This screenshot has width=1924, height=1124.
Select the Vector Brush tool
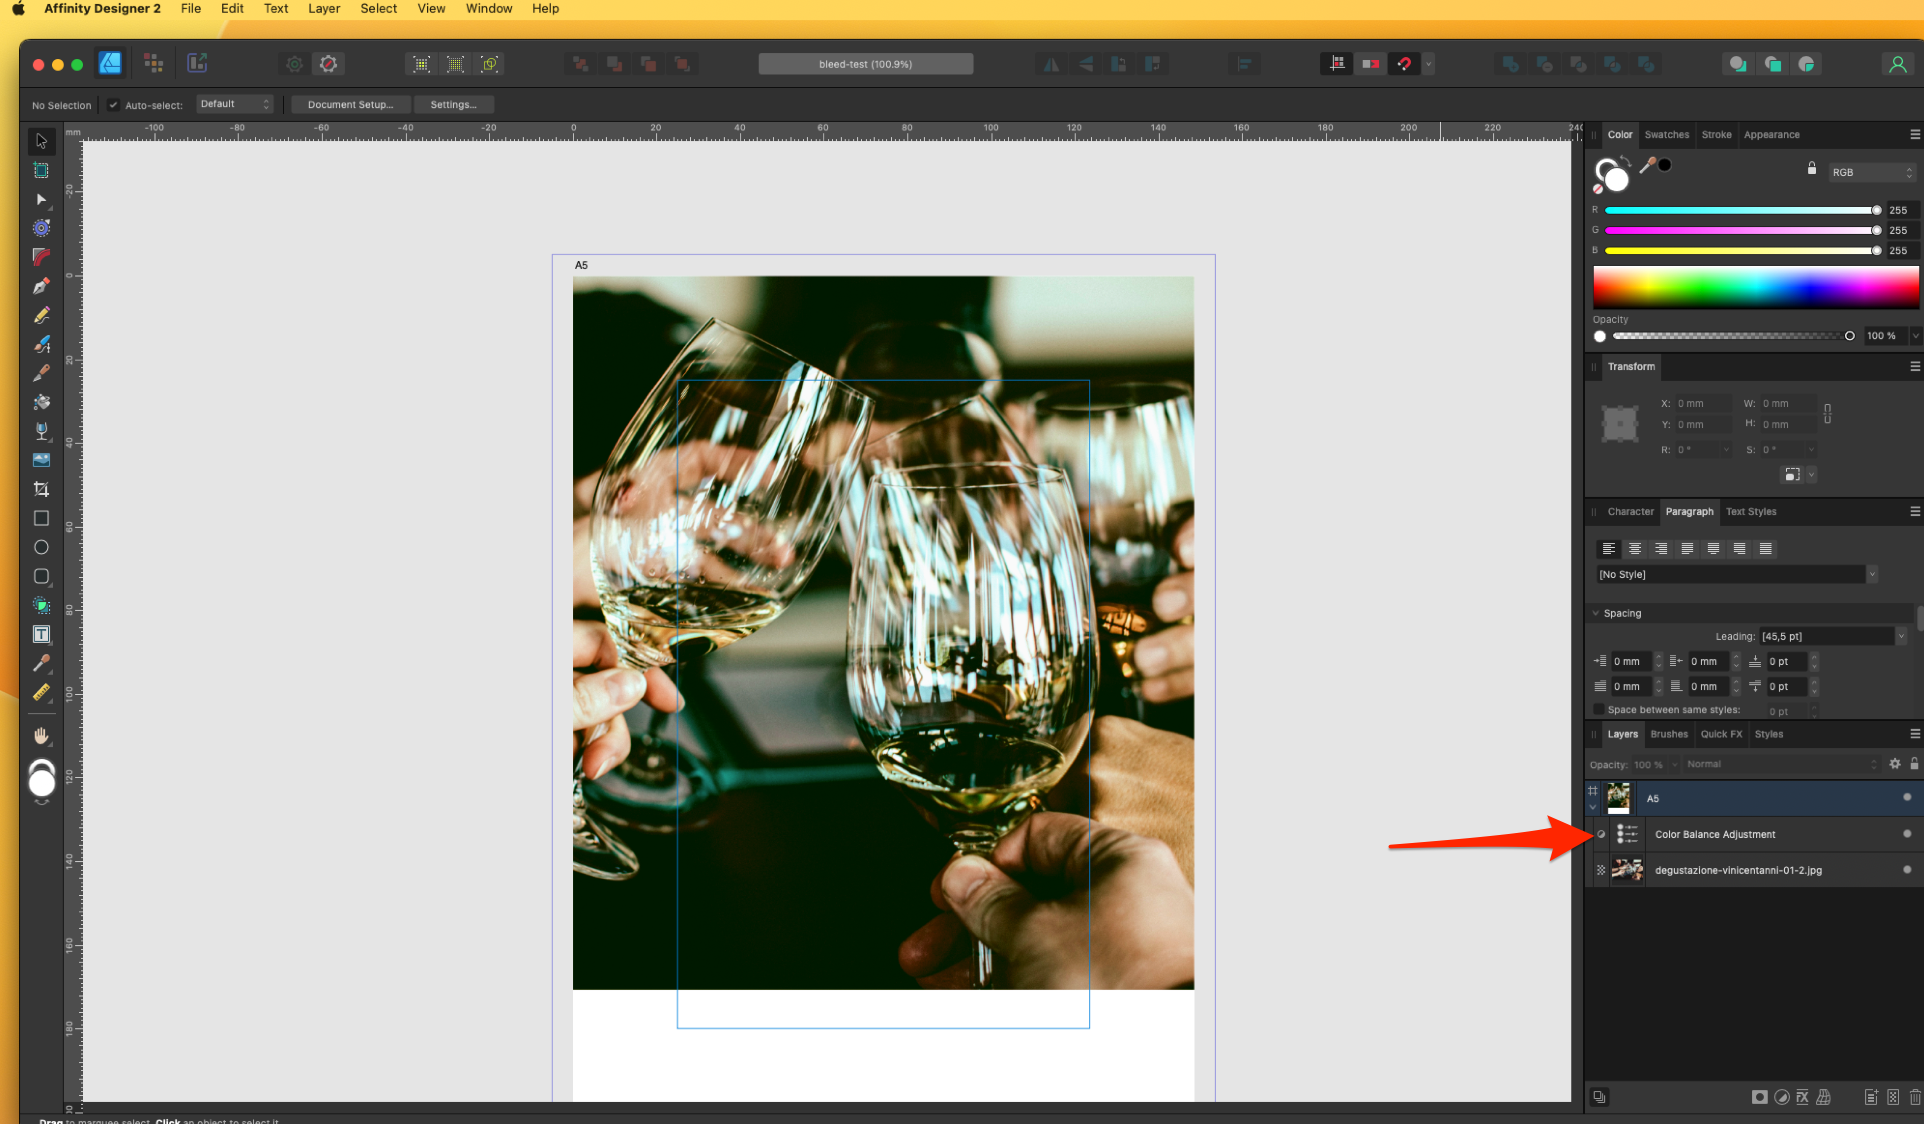coord(41,344)
